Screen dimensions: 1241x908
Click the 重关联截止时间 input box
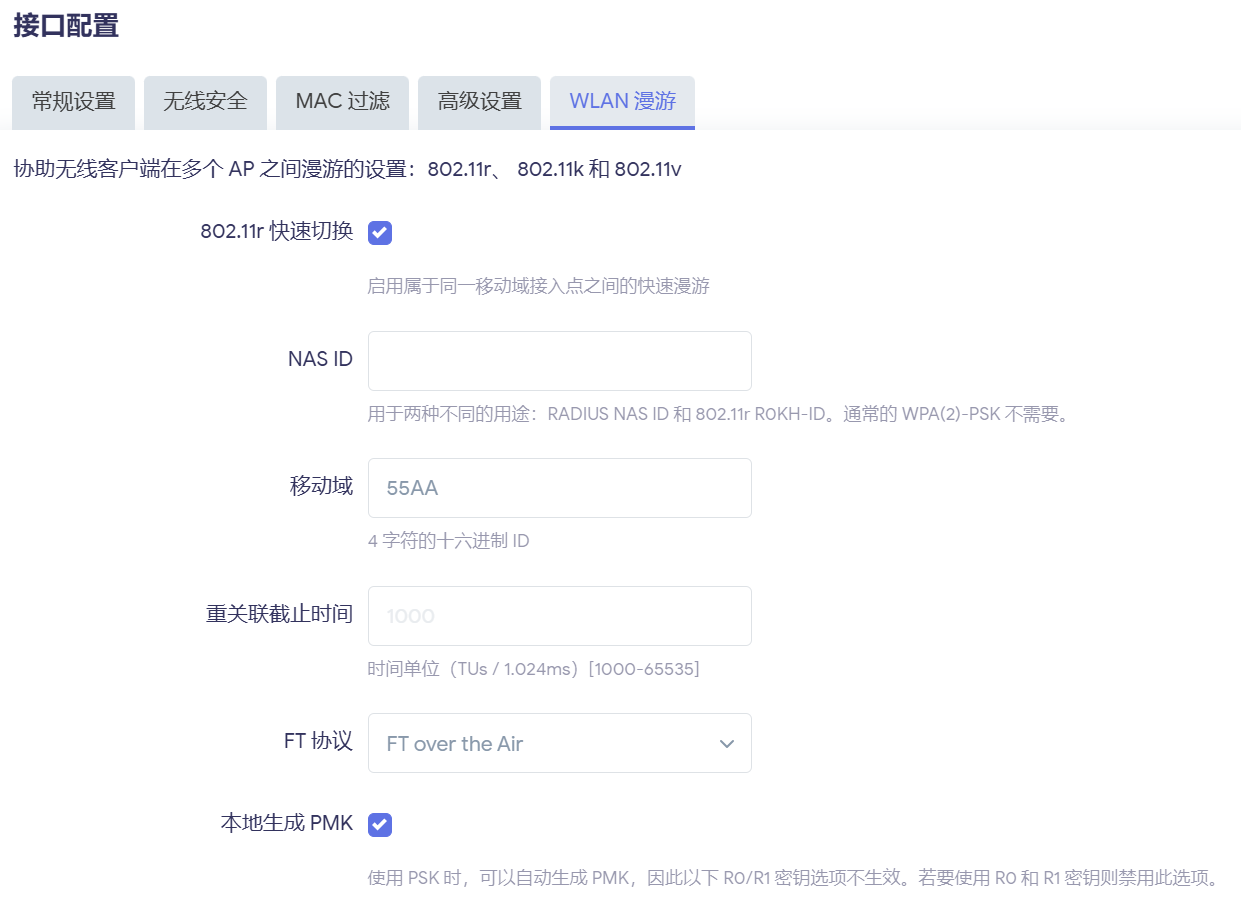click(x=559, y=616)
